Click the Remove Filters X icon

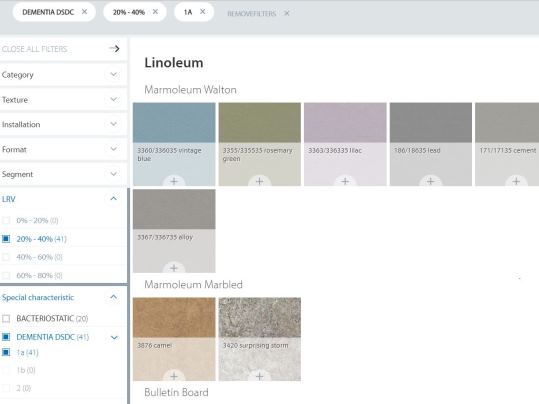(x=287, y=13)
